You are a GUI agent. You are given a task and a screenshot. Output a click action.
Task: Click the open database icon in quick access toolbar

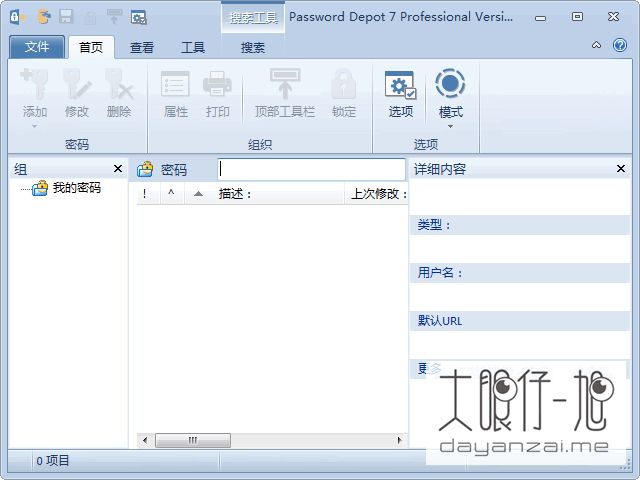click(x=44, y=17)
